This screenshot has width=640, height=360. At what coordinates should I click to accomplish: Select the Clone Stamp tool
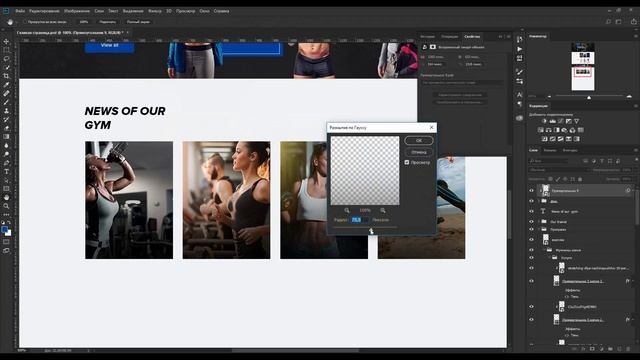click(6, 111)
